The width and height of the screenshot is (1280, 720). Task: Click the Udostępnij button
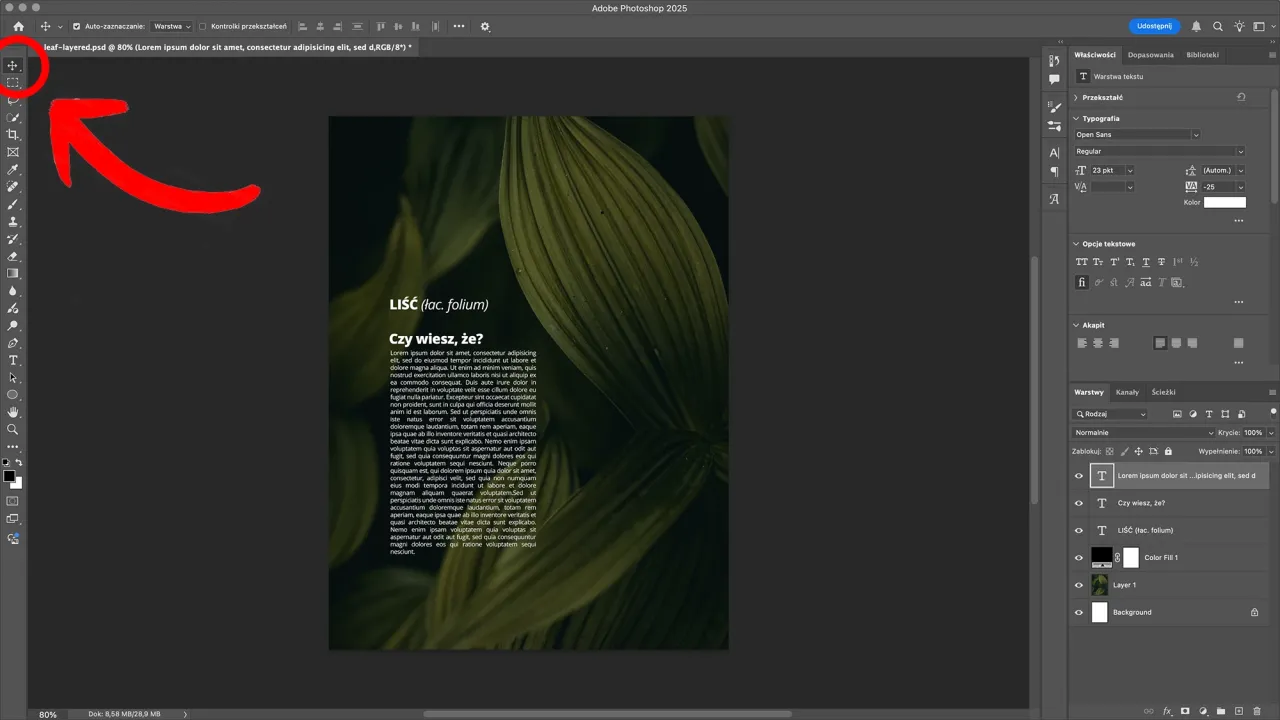[1154, 26]
